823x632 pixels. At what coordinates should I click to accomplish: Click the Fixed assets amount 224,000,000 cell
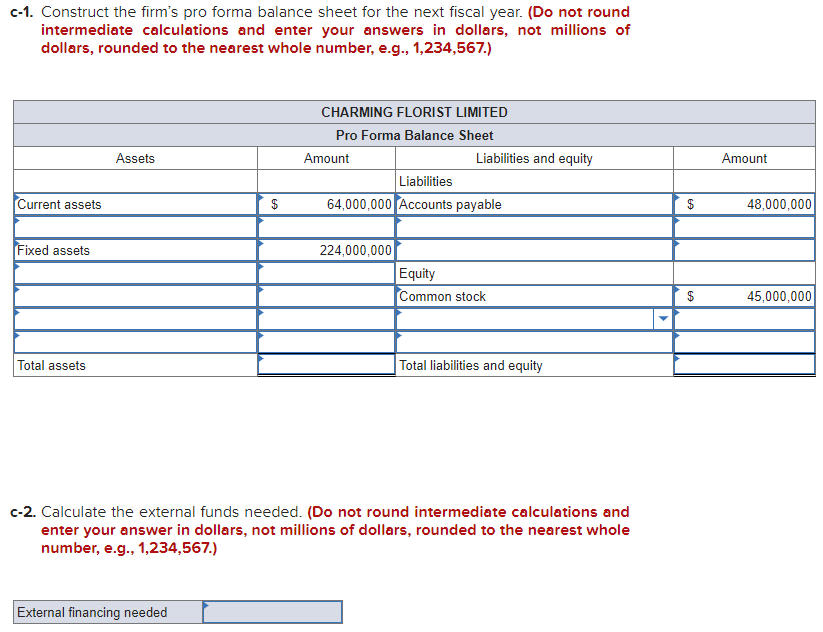pos(326,250)
